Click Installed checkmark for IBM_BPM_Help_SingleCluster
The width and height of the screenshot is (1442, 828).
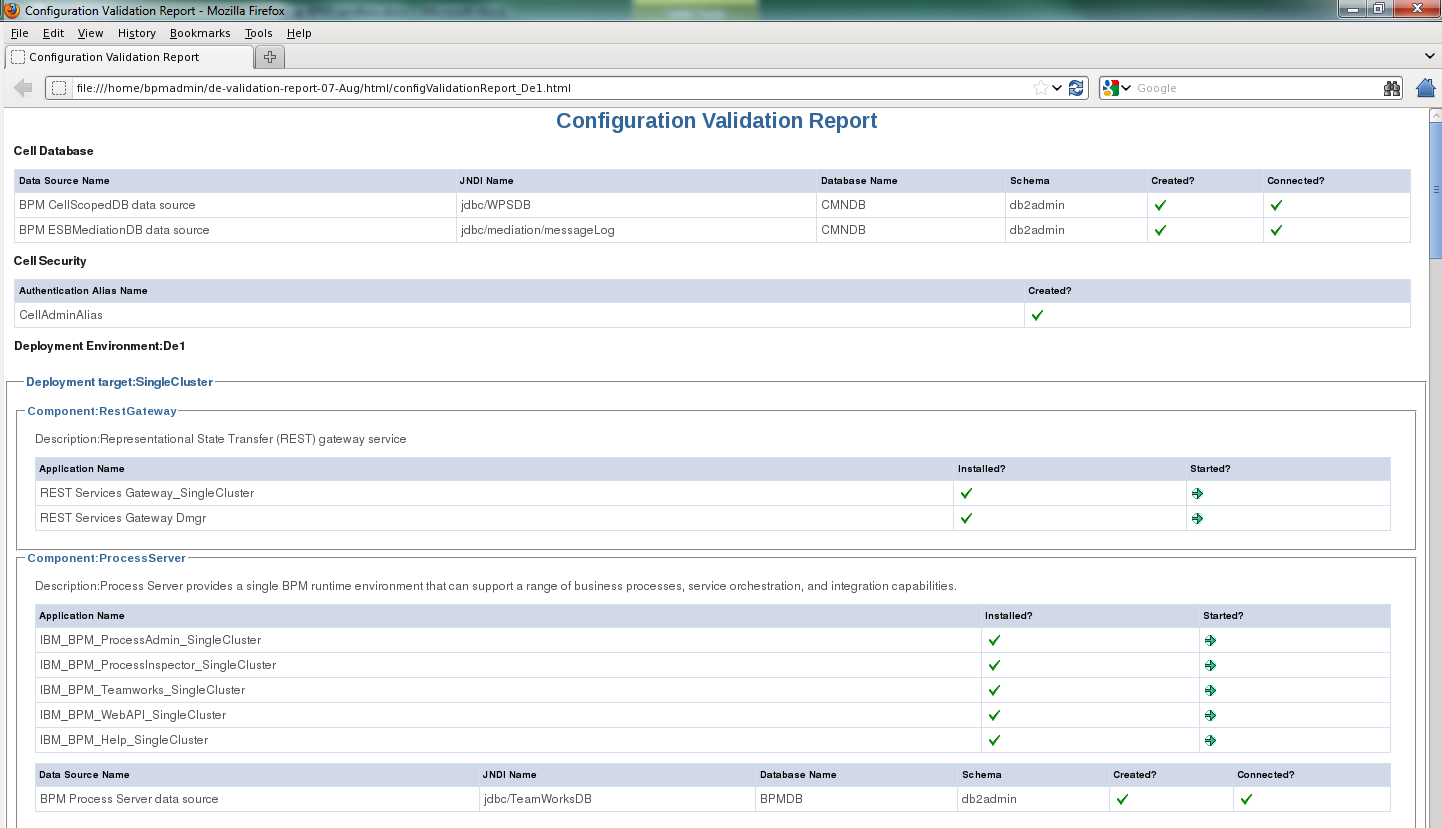[994, 740]
